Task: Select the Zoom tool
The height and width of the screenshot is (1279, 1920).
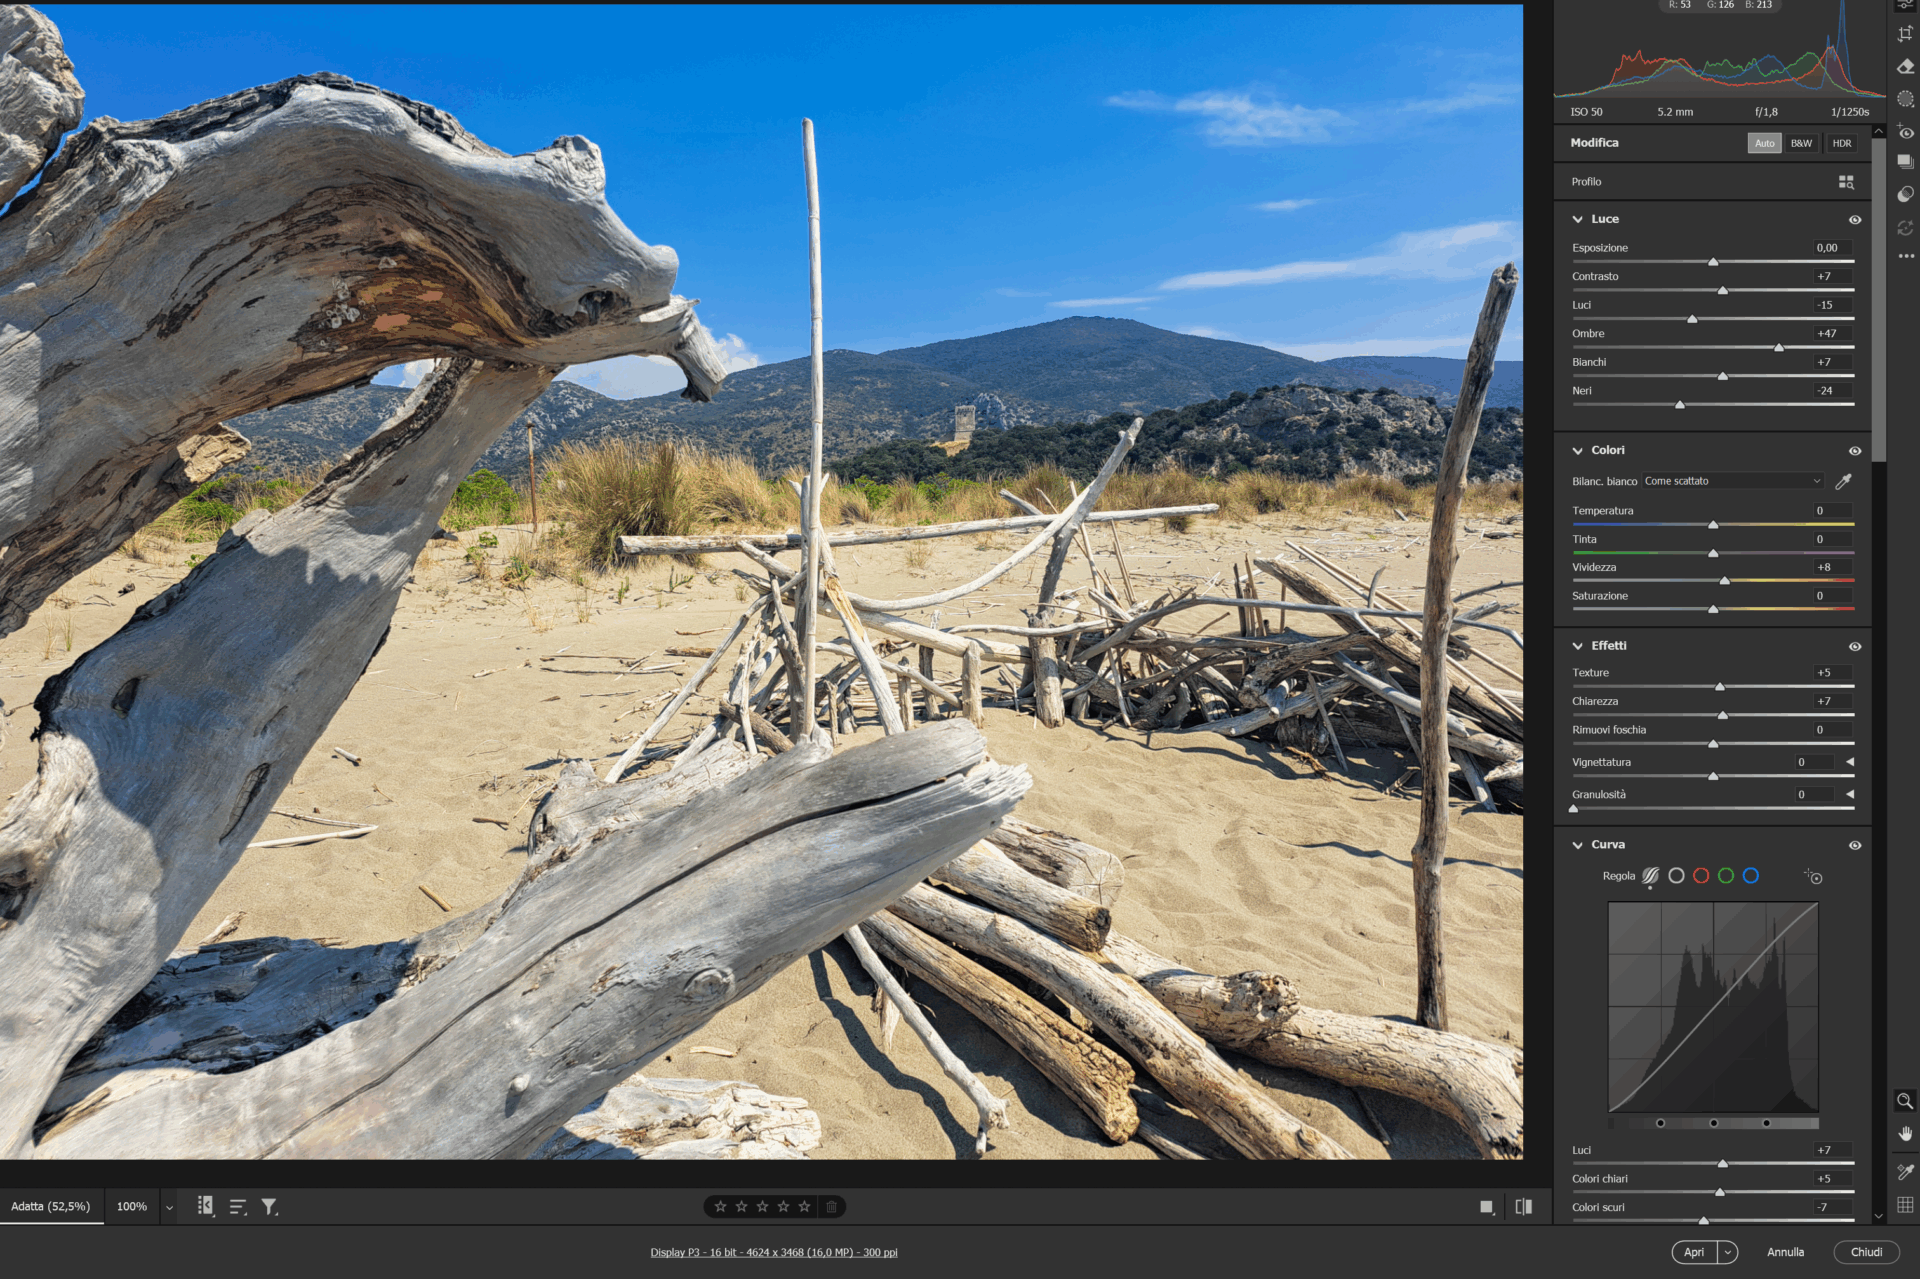Action: coord(1905,1101)
